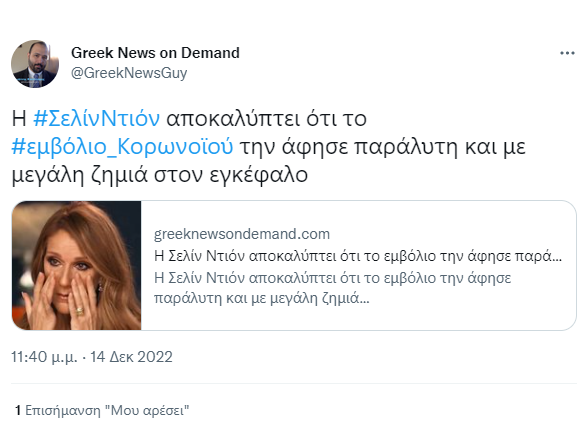Open the 11:40 μ.μ. tweet timestamp
The height and width of the screenshot is (422, 586).
coord(44,357)
